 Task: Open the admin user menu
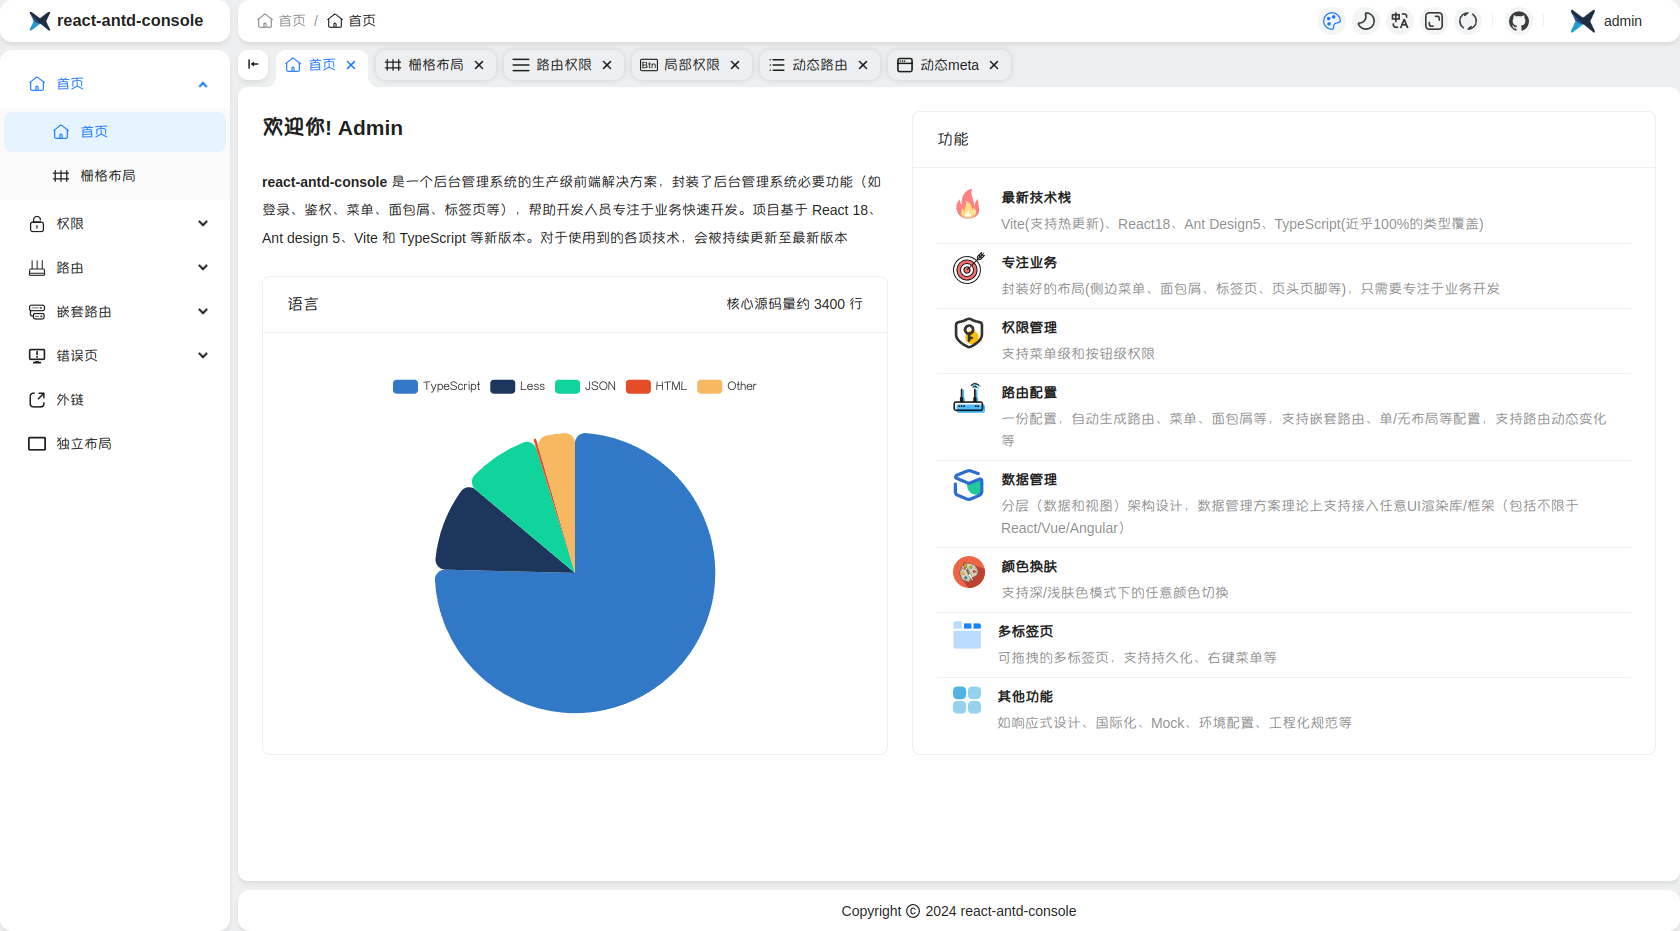pyautogui.click(x=1606, y=21)
